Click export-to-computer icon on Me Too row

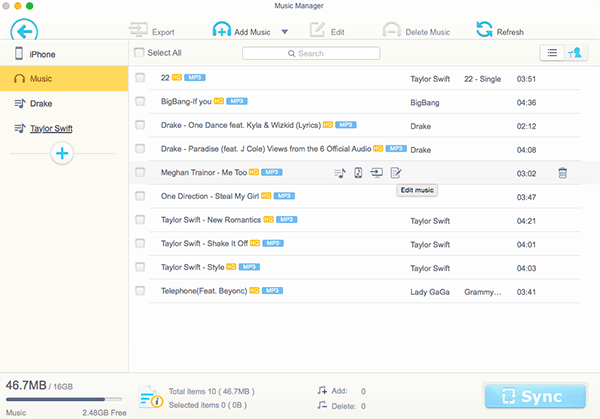377,173
